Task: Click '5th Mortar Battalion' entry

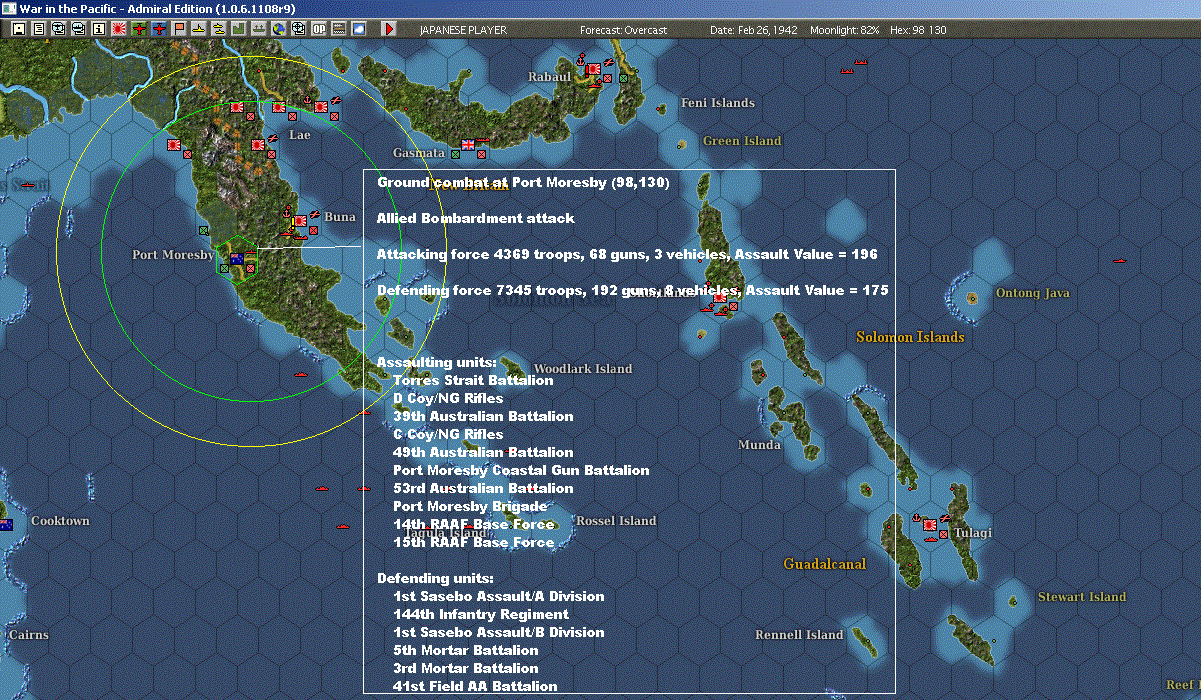Action: pyautogui.click(x=466, y=650)
